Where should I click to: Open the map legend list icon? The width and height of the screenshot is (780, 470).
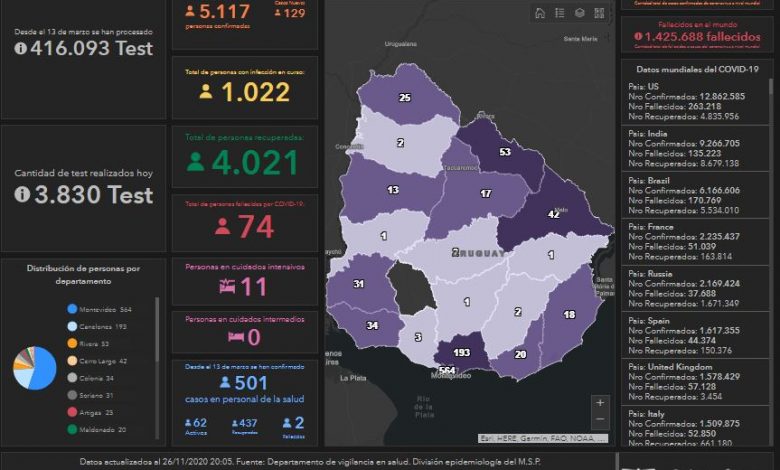(x=560, y=13)
